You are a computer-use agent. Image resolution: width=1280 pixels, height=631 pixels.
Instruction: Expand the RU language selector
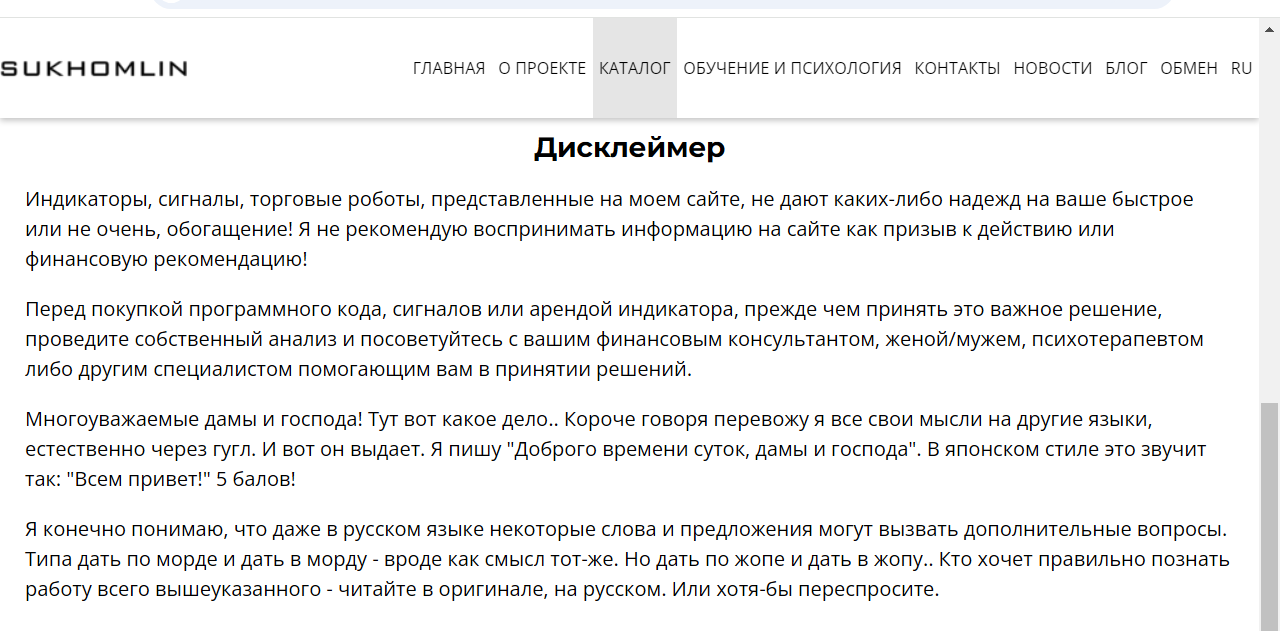(x=1241, y=68)
